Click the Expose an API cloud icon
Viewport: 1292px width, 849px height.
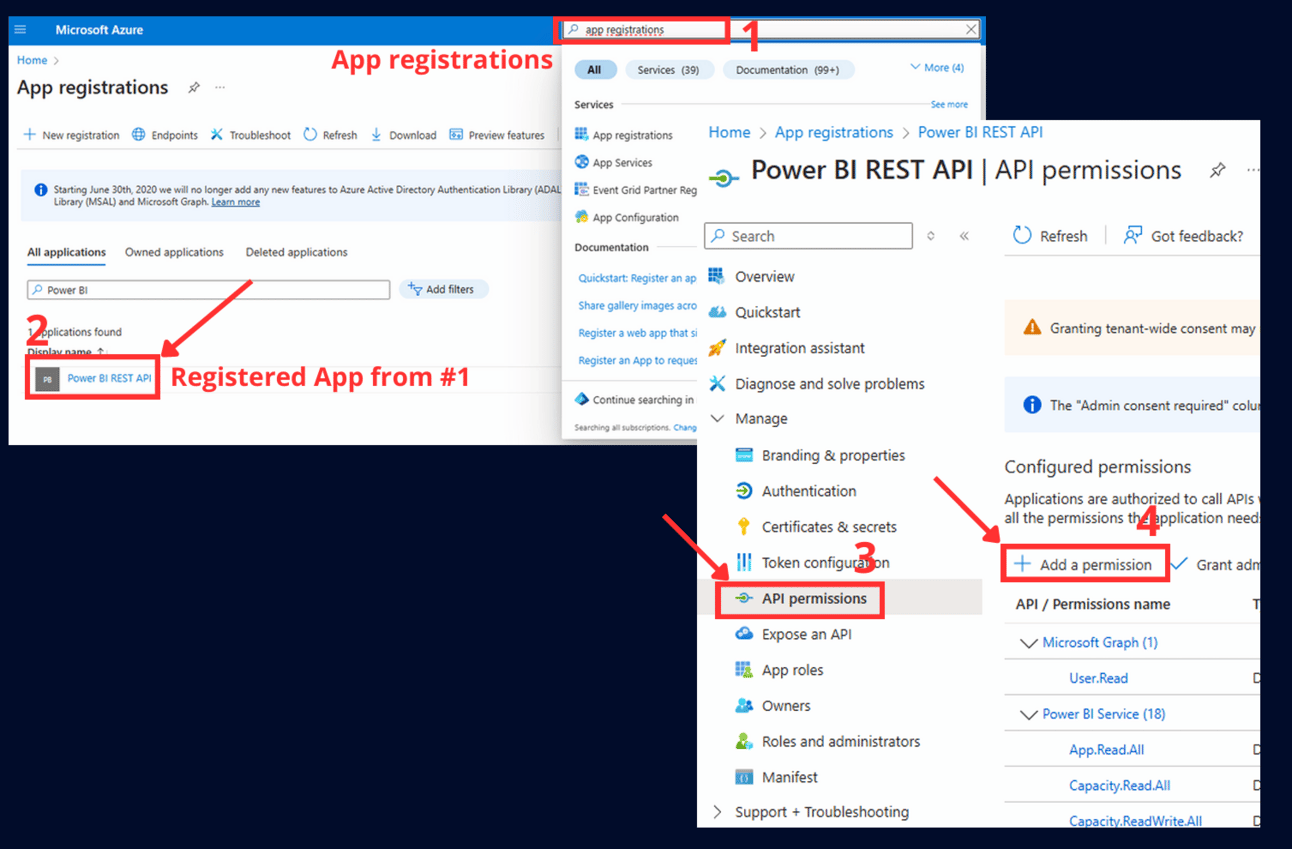[x=743, y=634]
